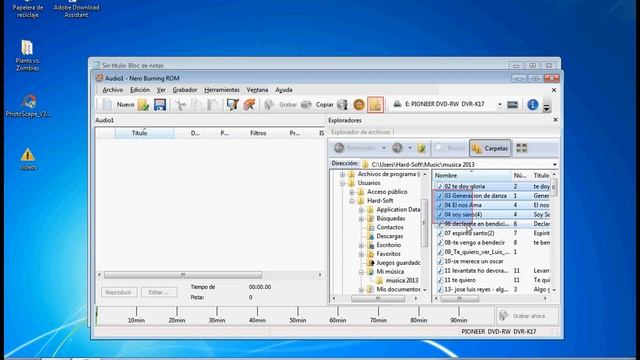Toggle the Carpetas folders view button

coord(490,148)
